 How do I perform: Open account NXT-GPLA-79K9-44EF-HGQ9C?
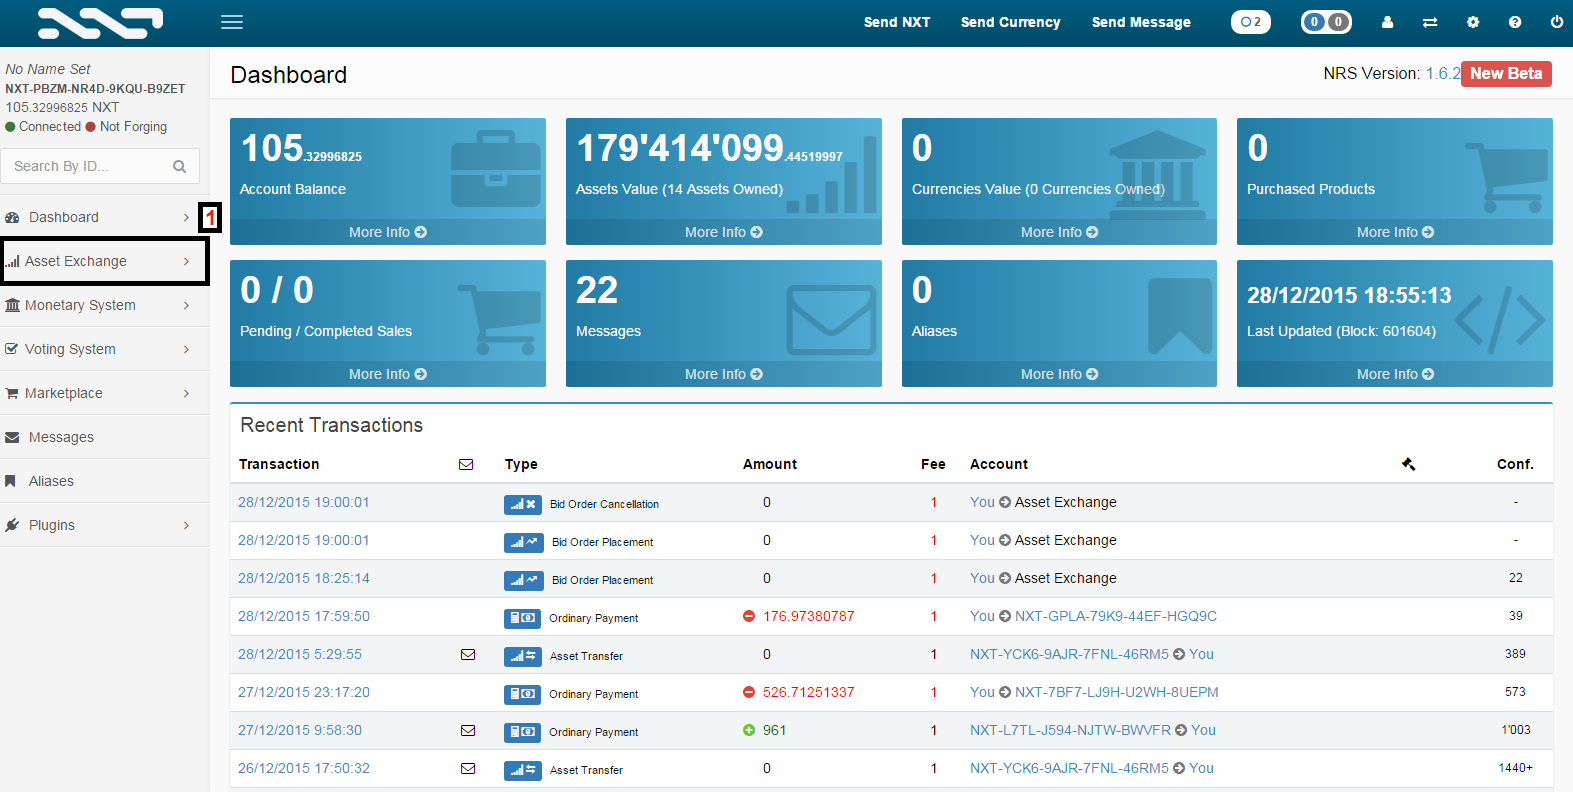[1116, 616]
